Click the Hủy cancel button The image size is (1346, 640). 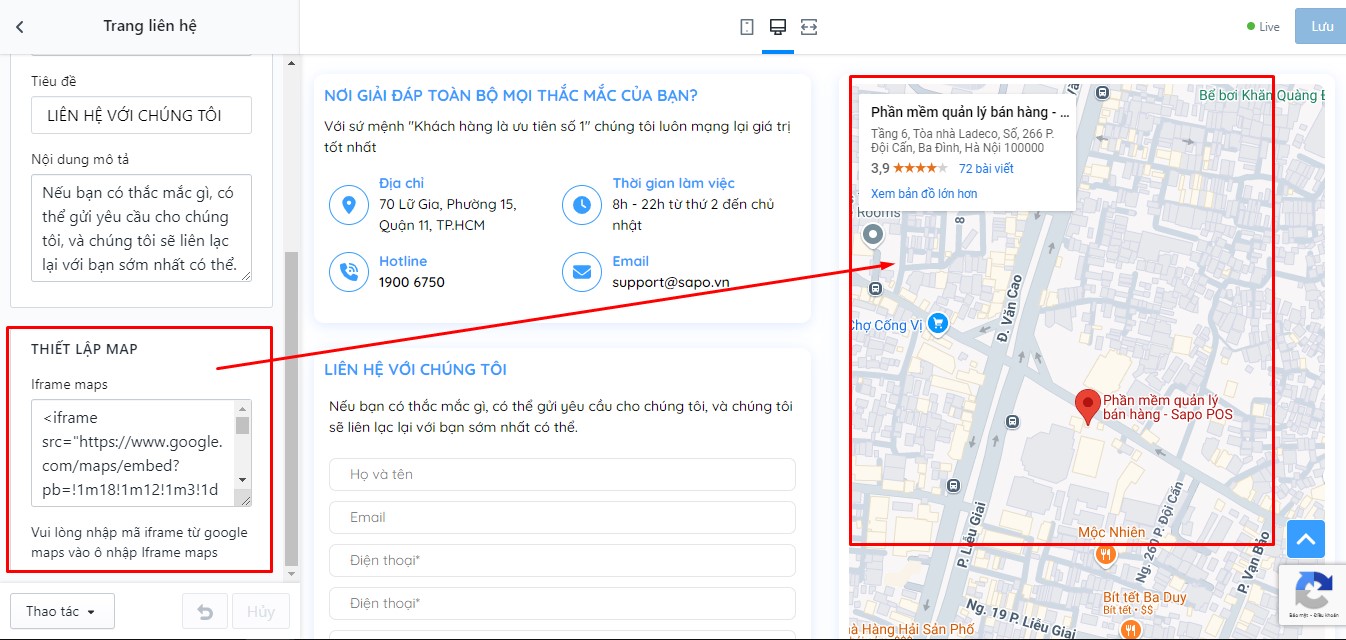point(261,611)
